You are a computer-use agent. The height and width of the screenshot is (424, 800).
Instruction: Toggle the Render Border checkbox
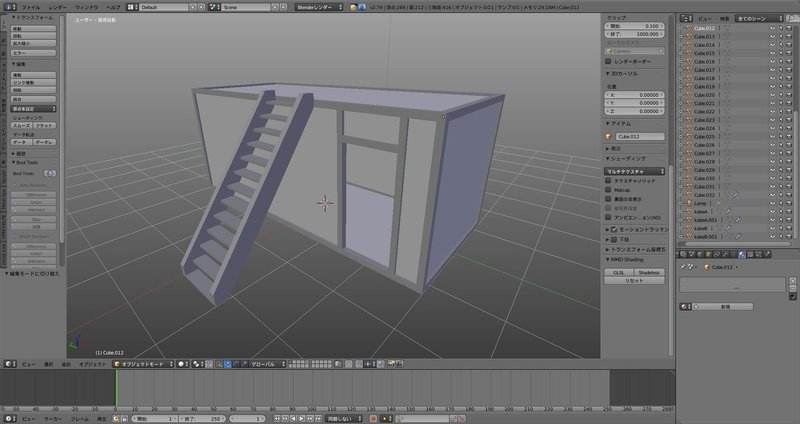tap(608, 61)
